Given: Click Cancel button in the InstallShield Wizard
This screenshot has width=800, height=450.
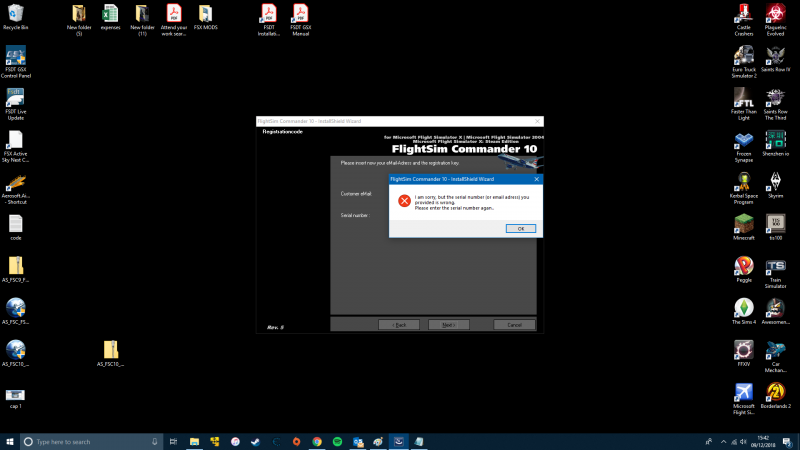Looking at the screenshot, I should pos(514,325).
